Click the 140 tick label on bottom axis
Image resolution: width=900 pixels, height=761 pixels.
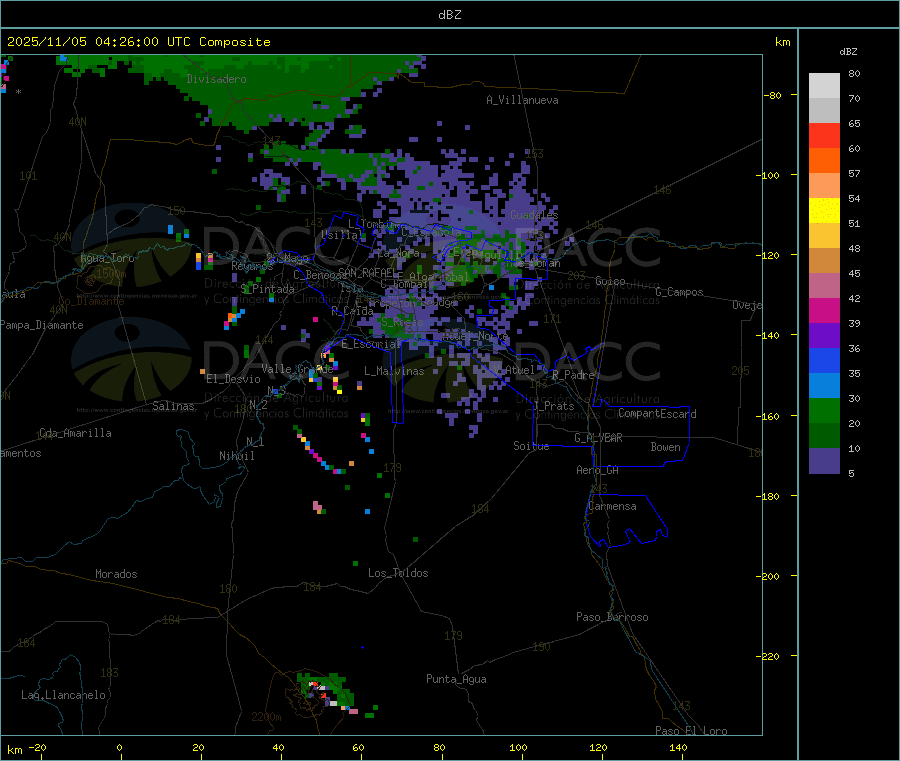[x=678, y=747]
